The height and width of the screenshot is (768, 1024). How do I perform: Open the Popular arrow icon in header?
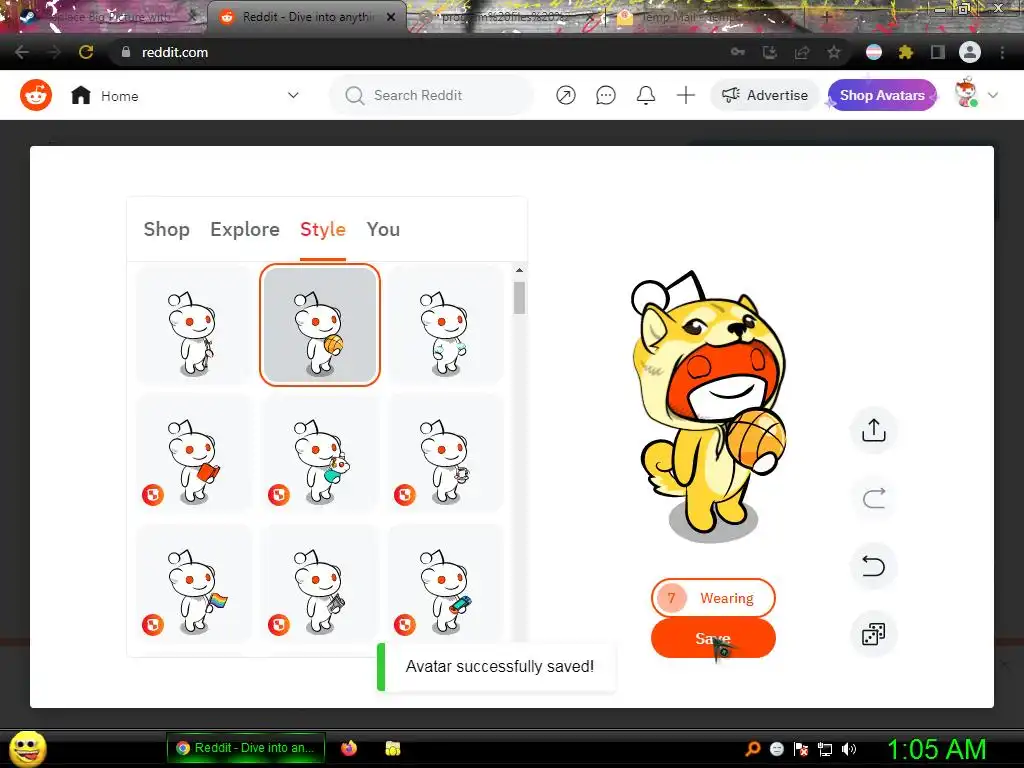tap(566, 95)
